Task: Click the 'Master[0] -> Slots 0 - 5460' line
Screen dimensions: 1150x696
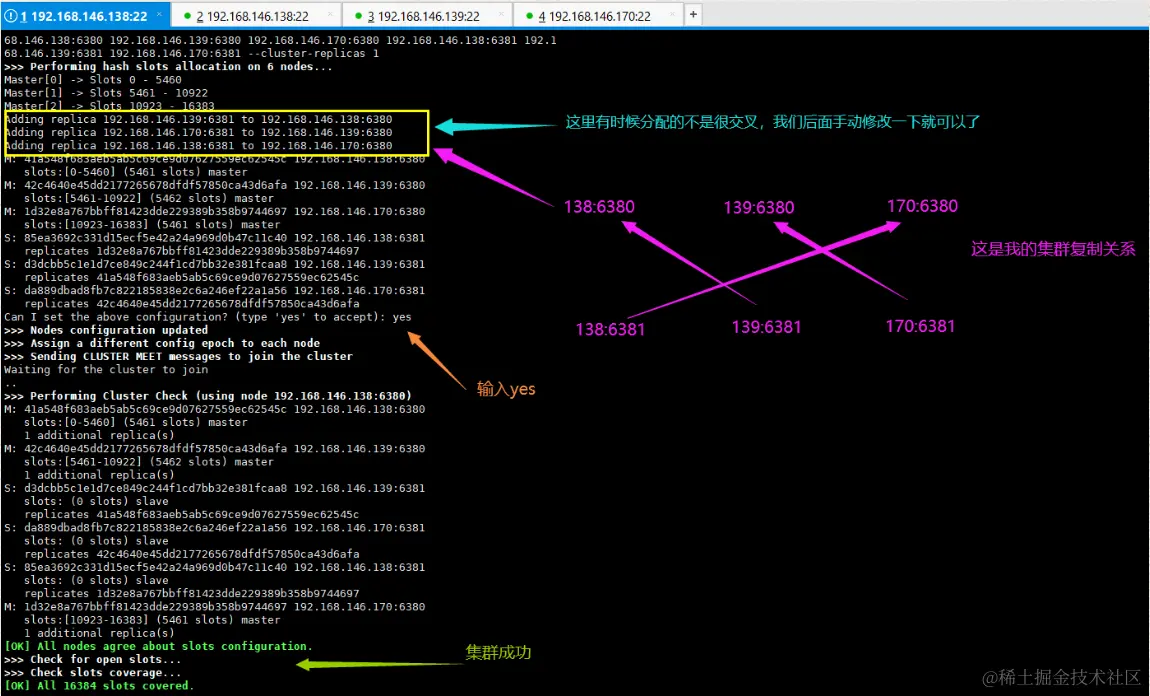Action: tap(92, 80)
